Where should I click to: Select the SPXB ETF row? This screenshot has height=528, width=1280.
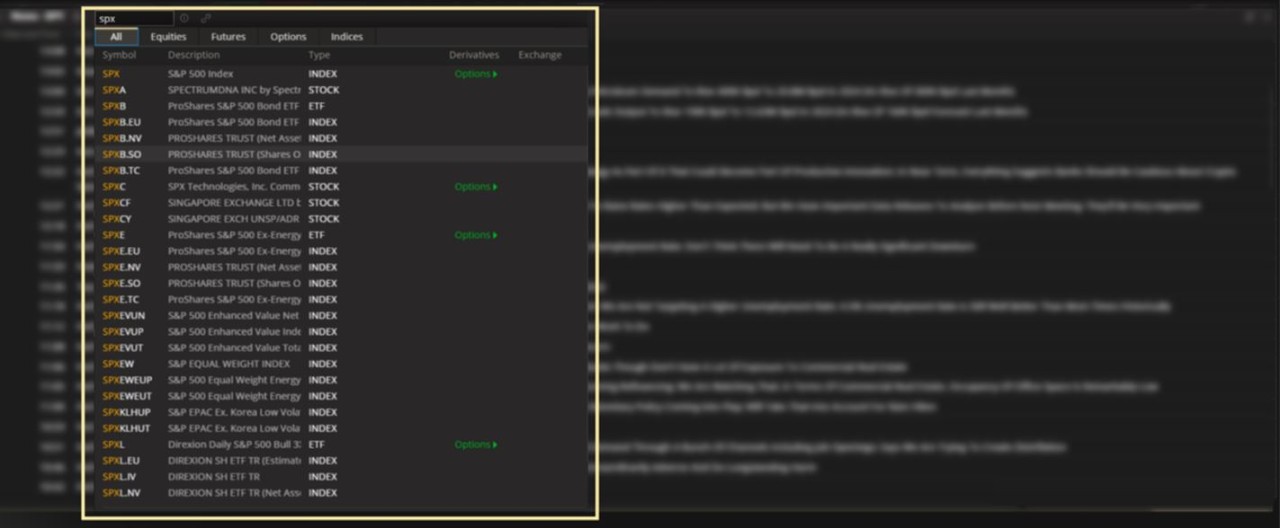(x=341, y=106)
